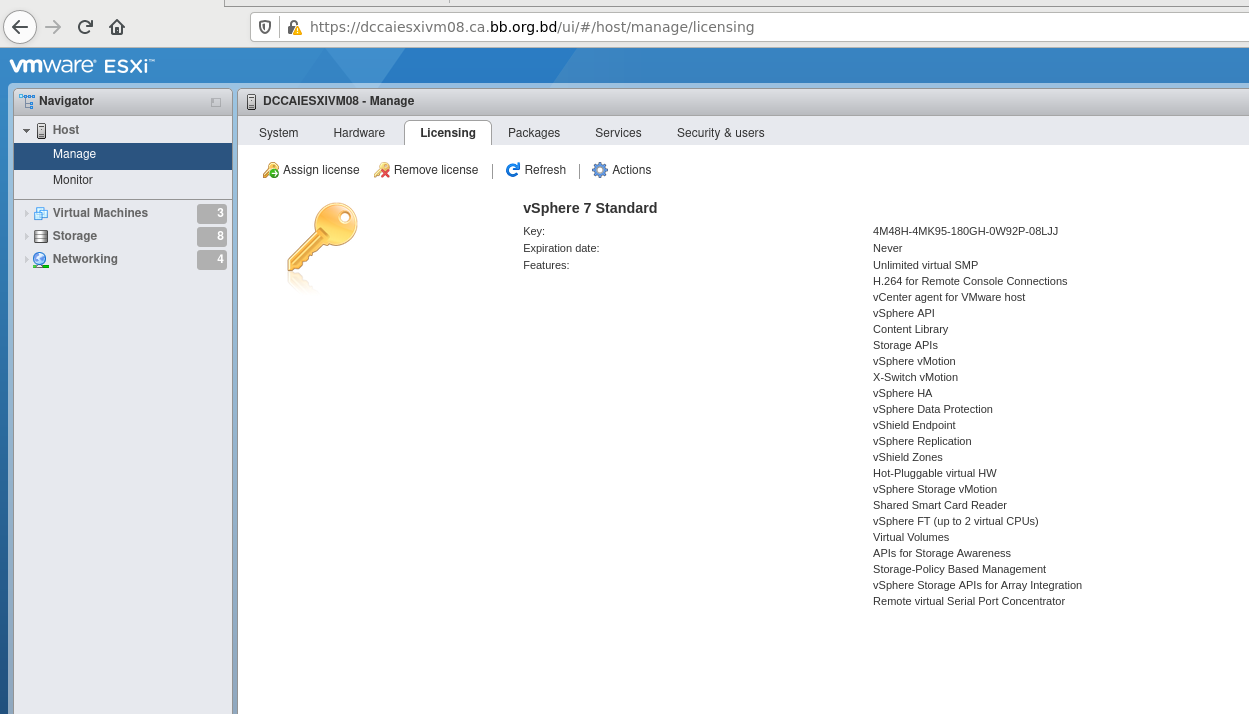The image size is (1249, 714).
Task: Click the Storage count badge 8
Action: coord(212,237)
